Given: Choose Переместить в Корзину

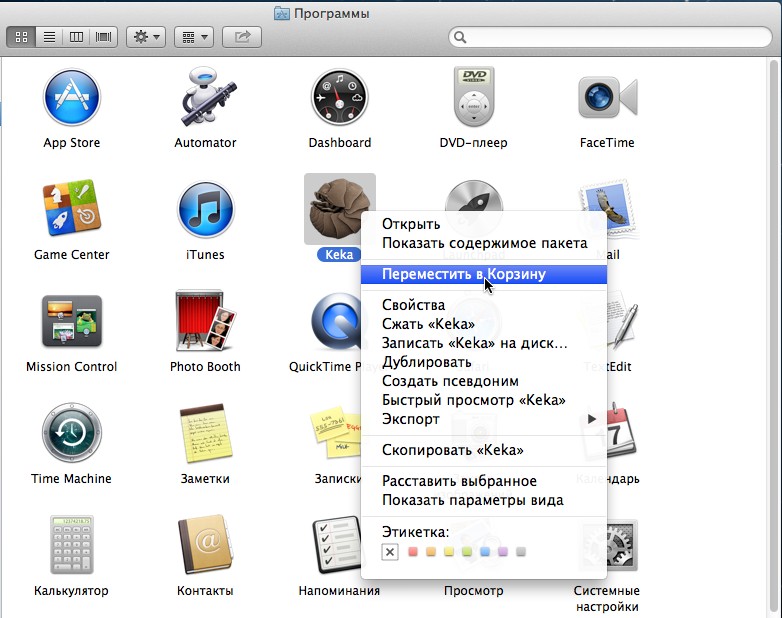Looking at the screenshot, I should coord(484,274).
